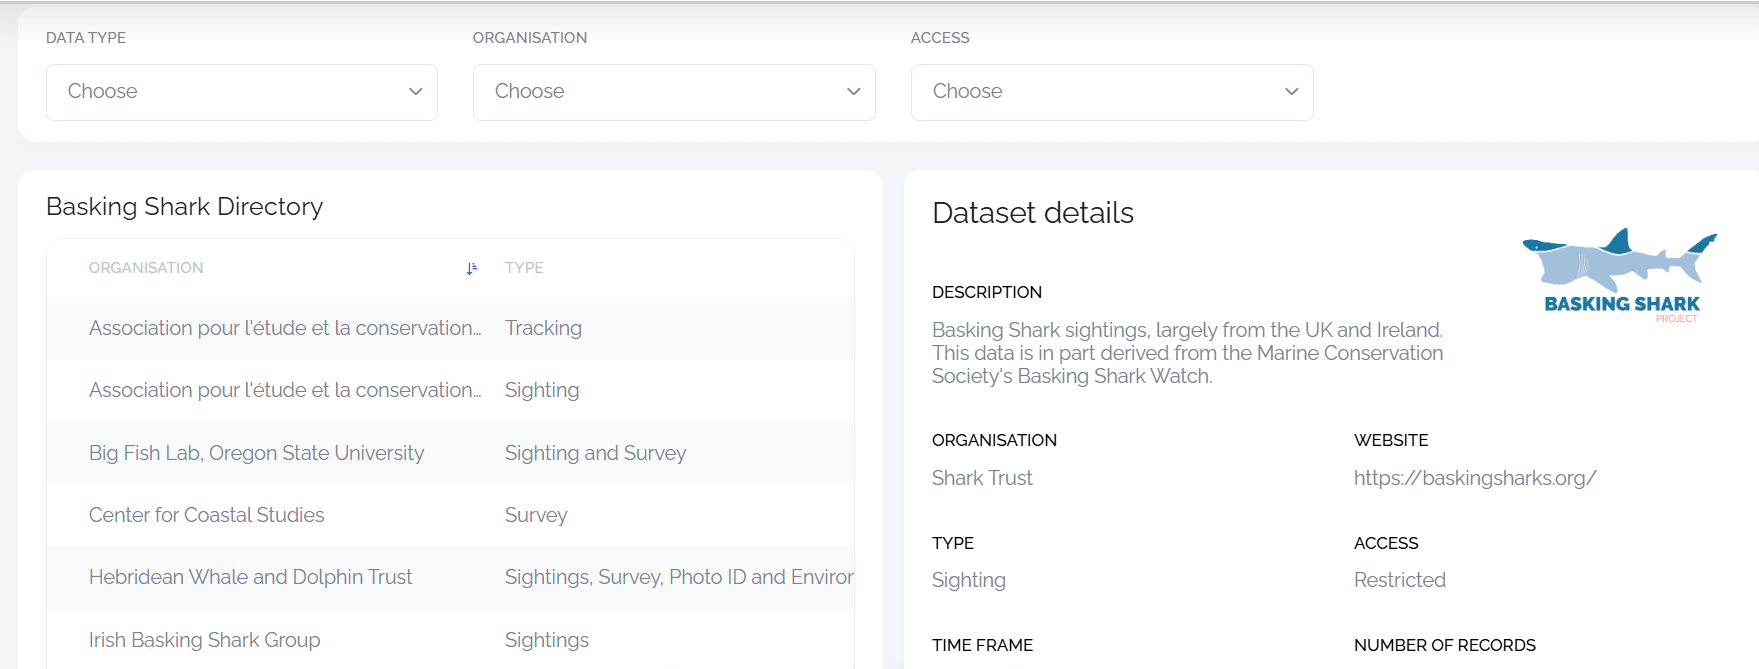This screenshot has height=669, width=1759.
Task: Click the NUMBER OF RECORDS label
Action: click(1445, 645)
